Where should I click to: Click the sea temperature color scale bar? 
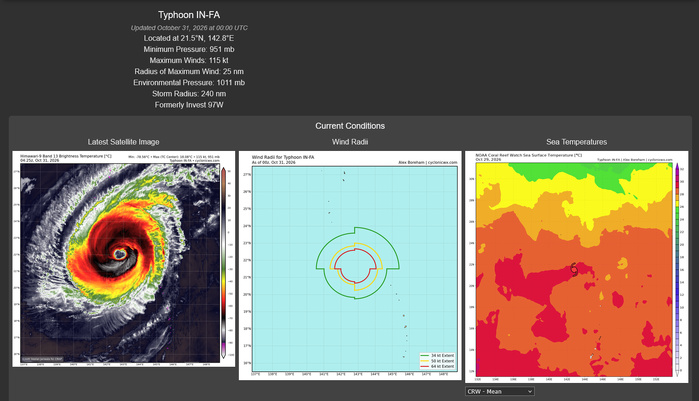(677, 270)
